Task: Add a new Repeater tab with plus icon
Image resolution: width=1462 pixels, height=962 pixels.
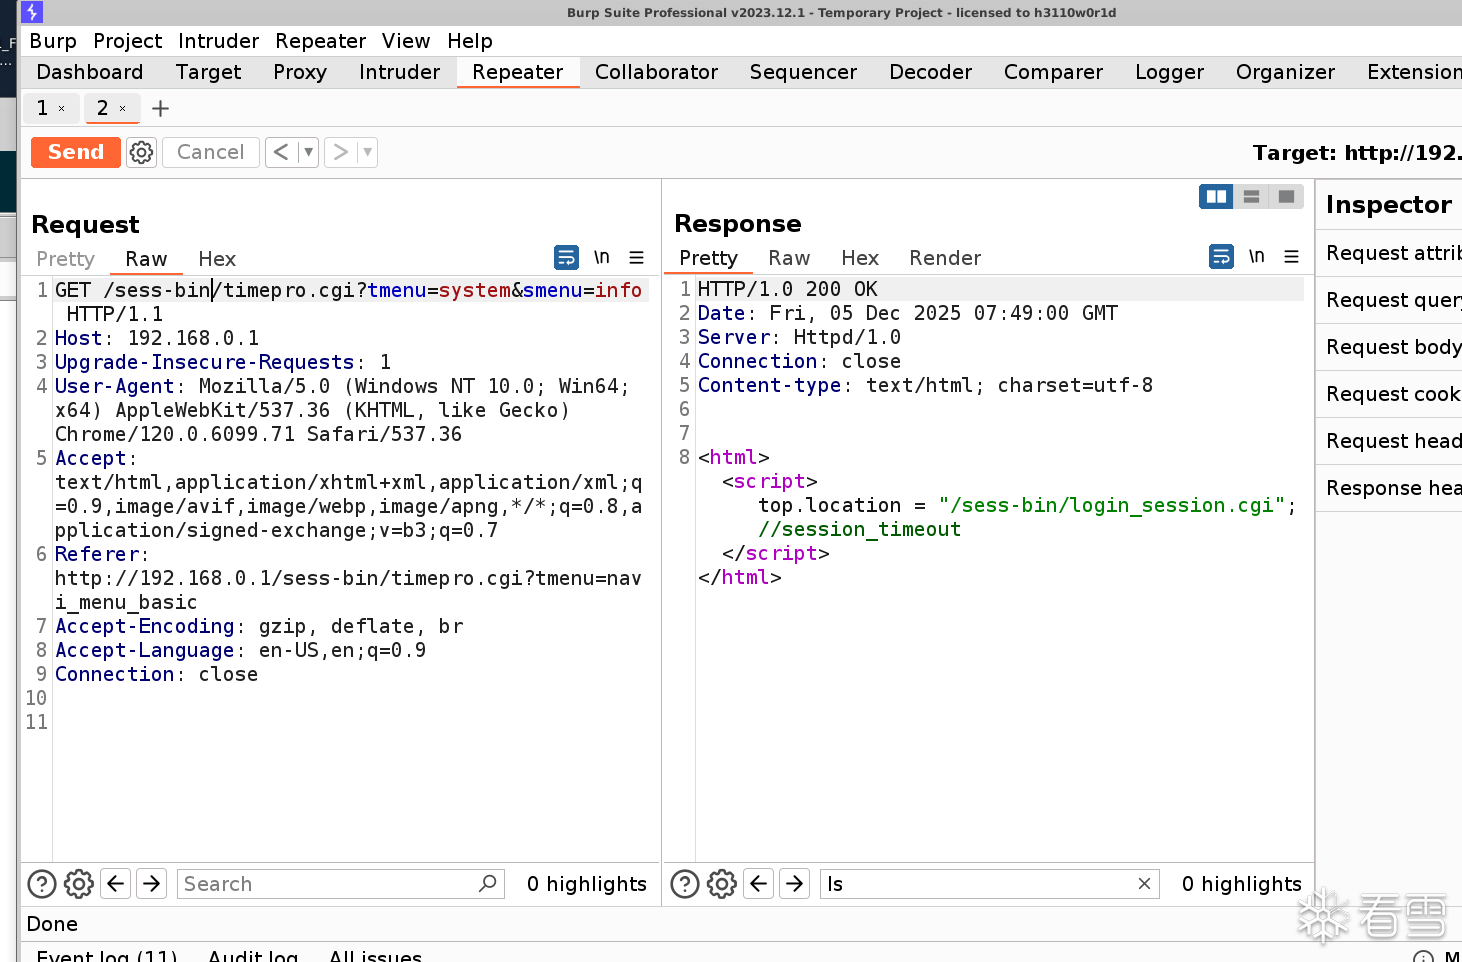Action: coord(160,108)
